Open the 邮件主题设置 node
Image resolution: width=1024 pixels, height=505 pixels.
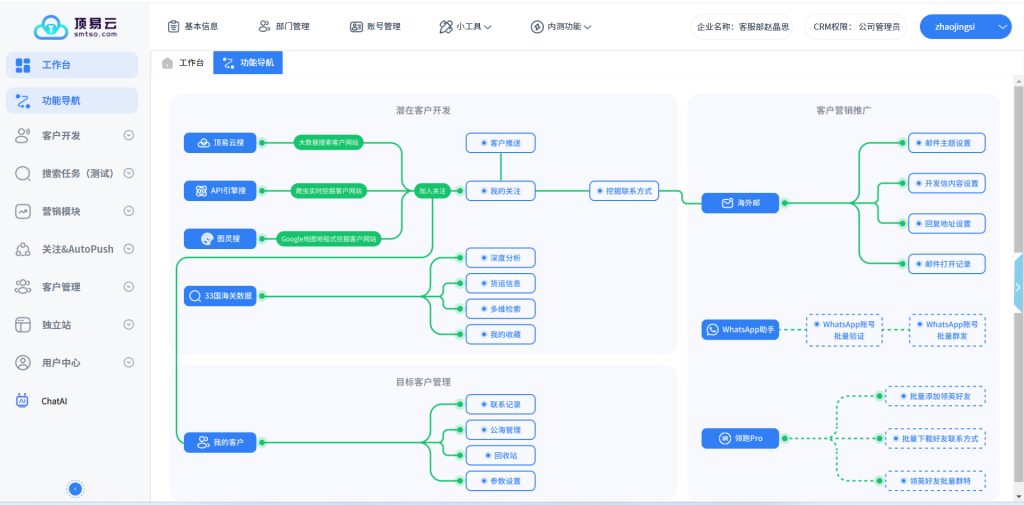pos(946,143)
